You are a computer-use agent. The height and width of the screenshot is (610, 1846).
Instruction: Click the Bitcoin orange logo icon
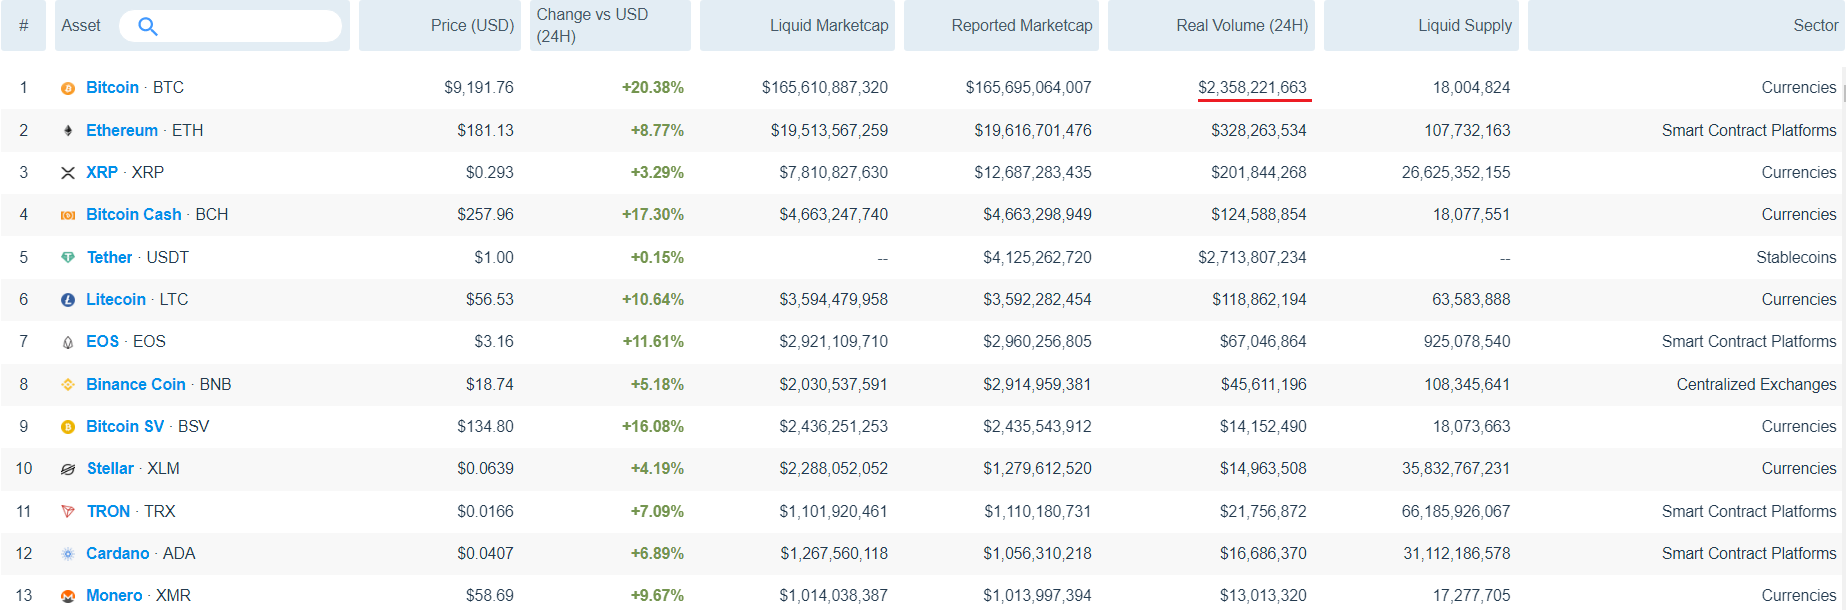tap(68, 88)
